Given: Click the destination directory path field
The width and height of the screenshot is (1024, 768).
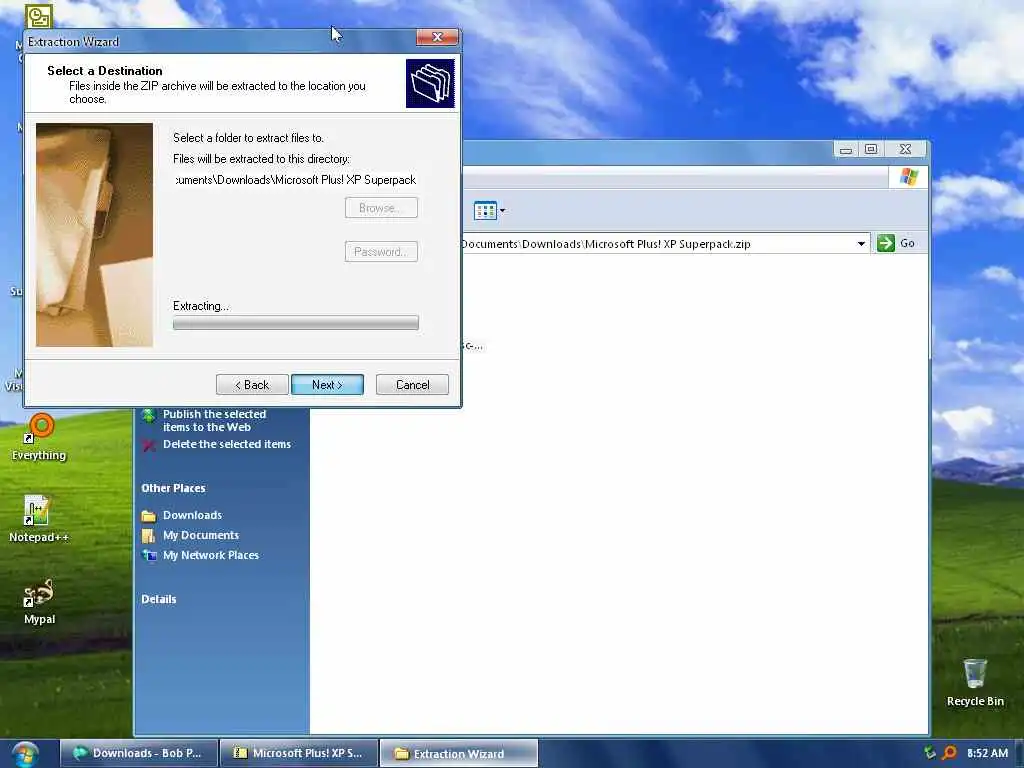Looking at the screenshot, I should pyautogui.click(x=295, y=180).
